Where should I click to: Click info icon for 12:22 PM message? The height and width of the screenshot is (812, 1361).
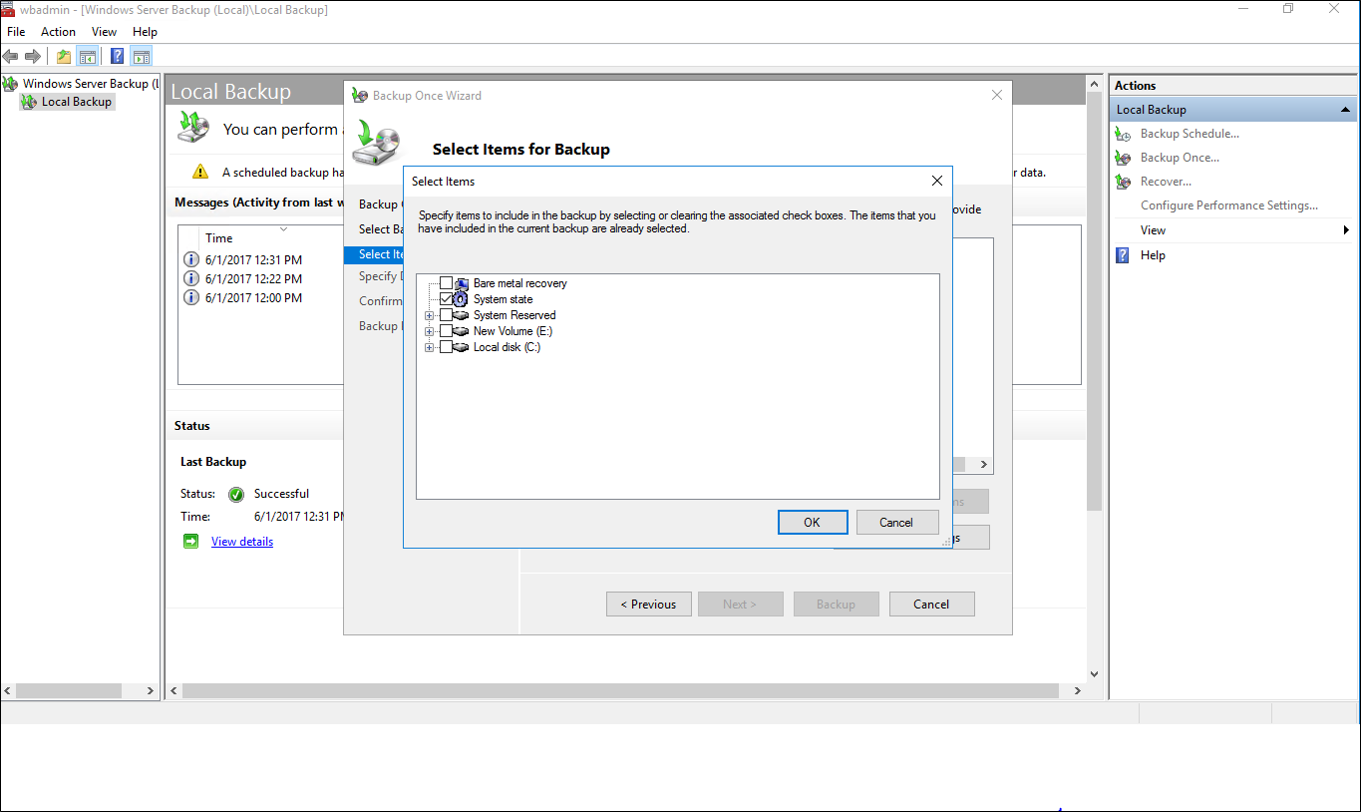tap(192, 279)
